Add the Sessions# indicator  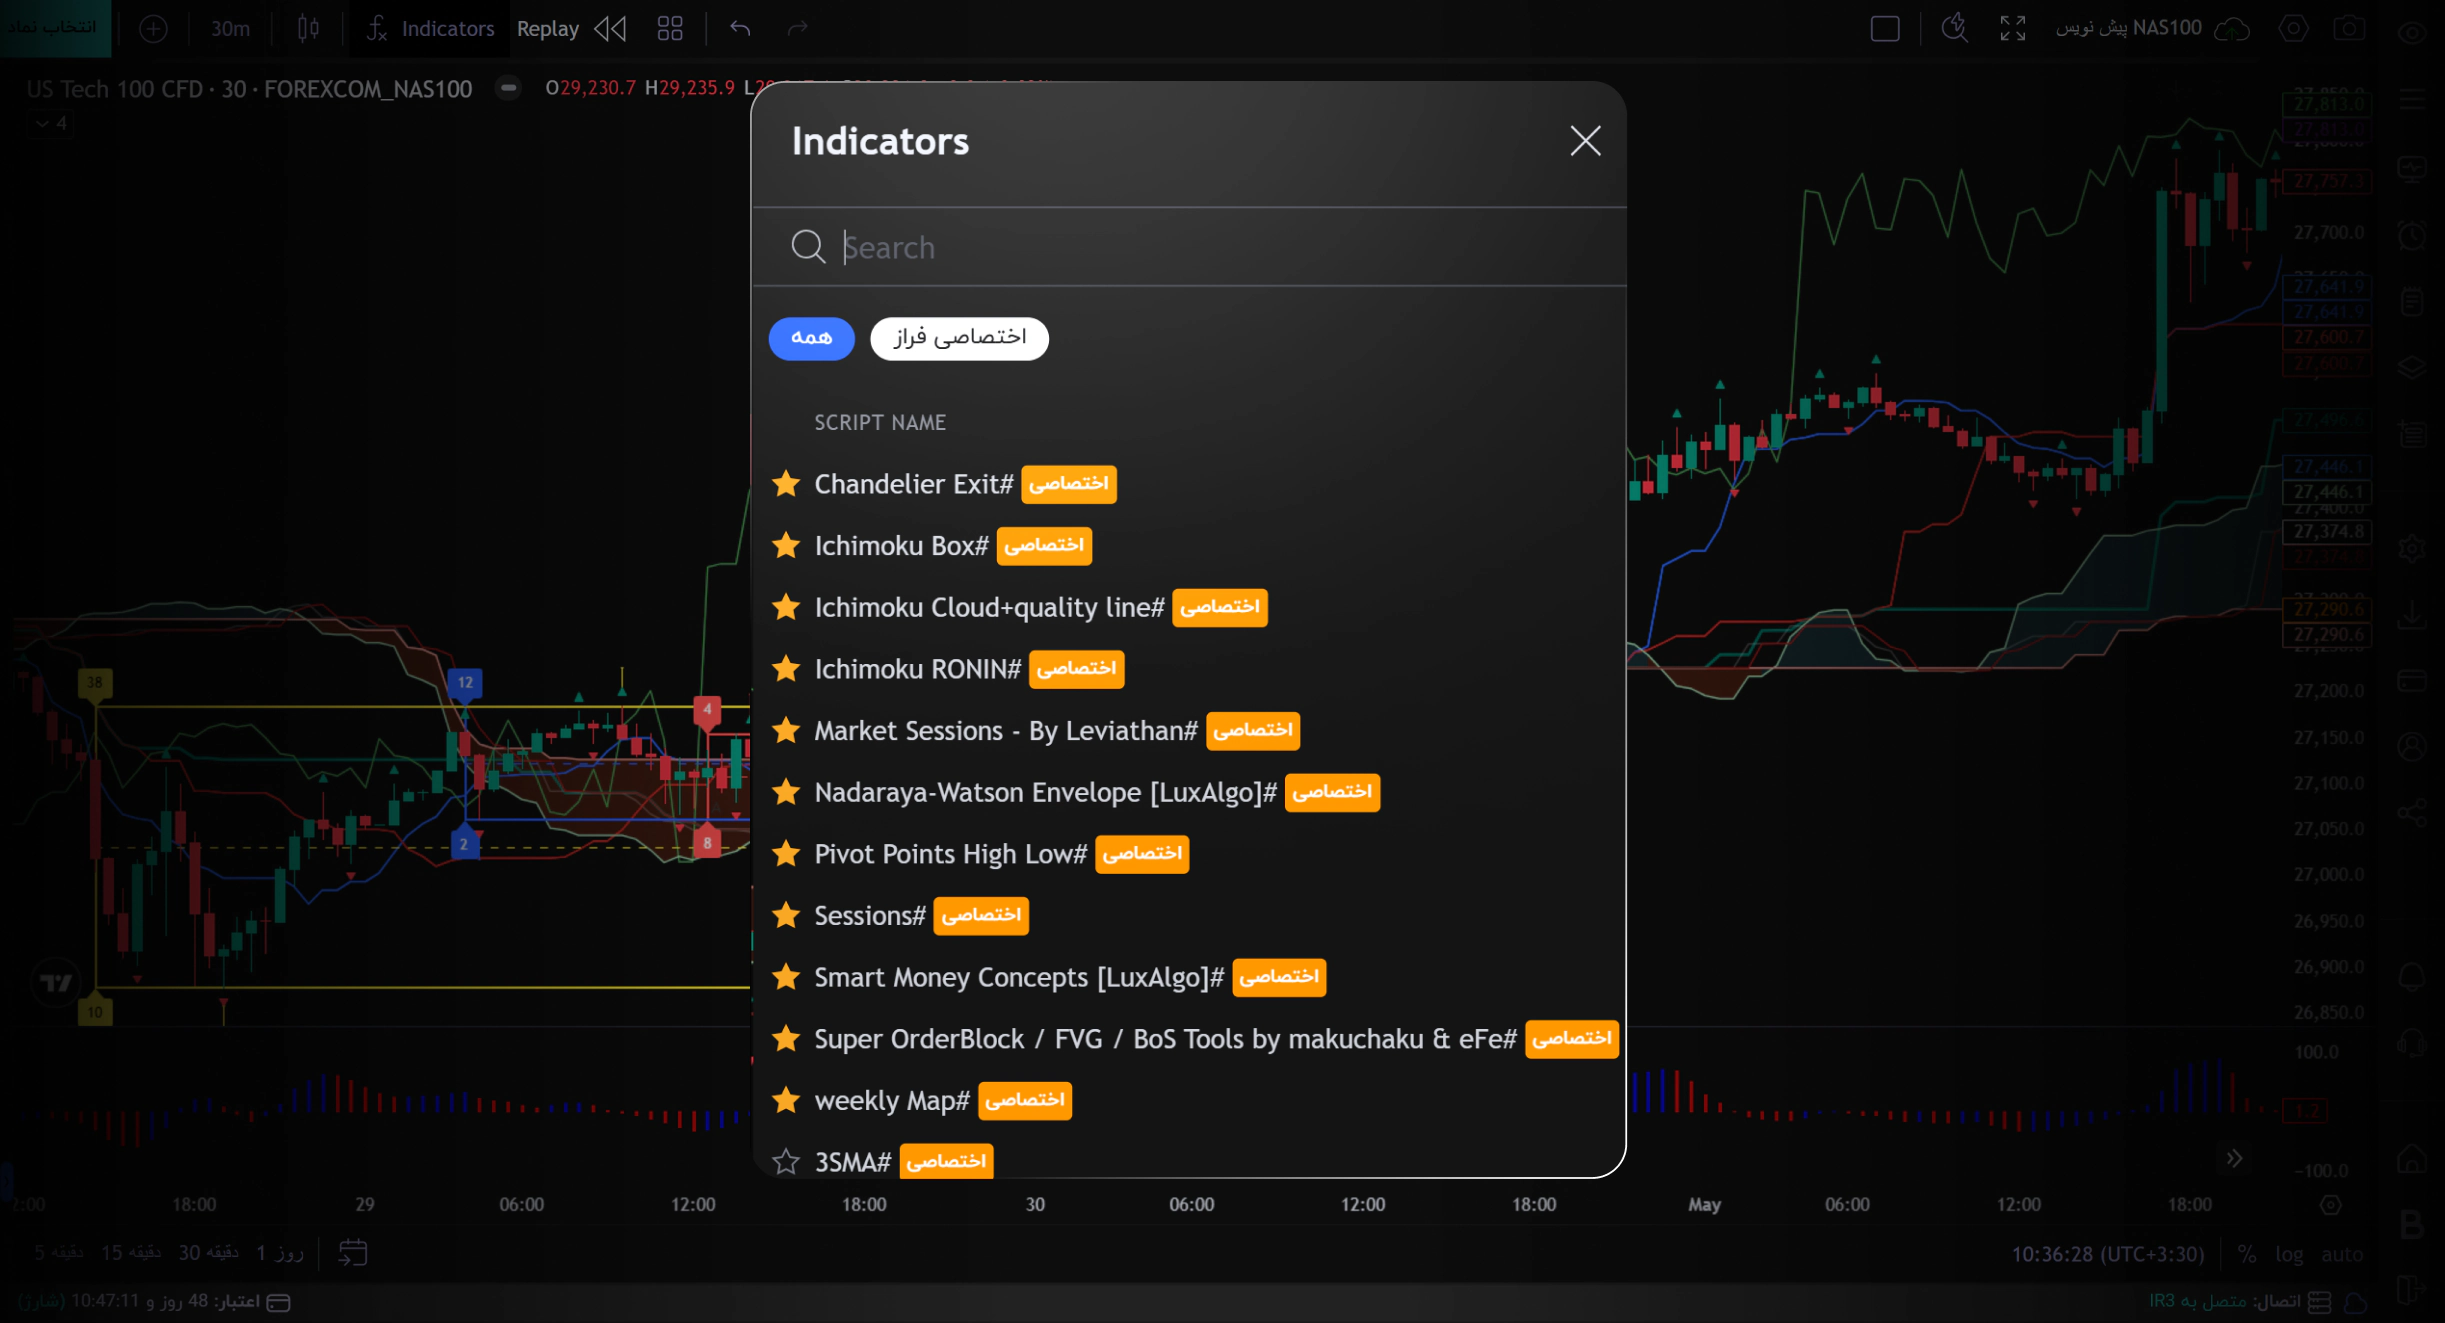[x=870, y=915]
